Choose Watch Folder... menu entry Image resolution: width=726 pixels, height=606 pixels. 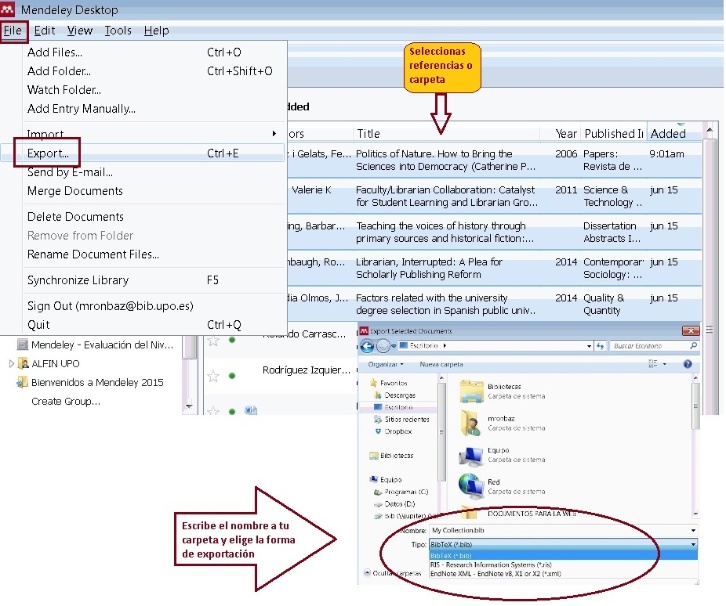[143, 90]
